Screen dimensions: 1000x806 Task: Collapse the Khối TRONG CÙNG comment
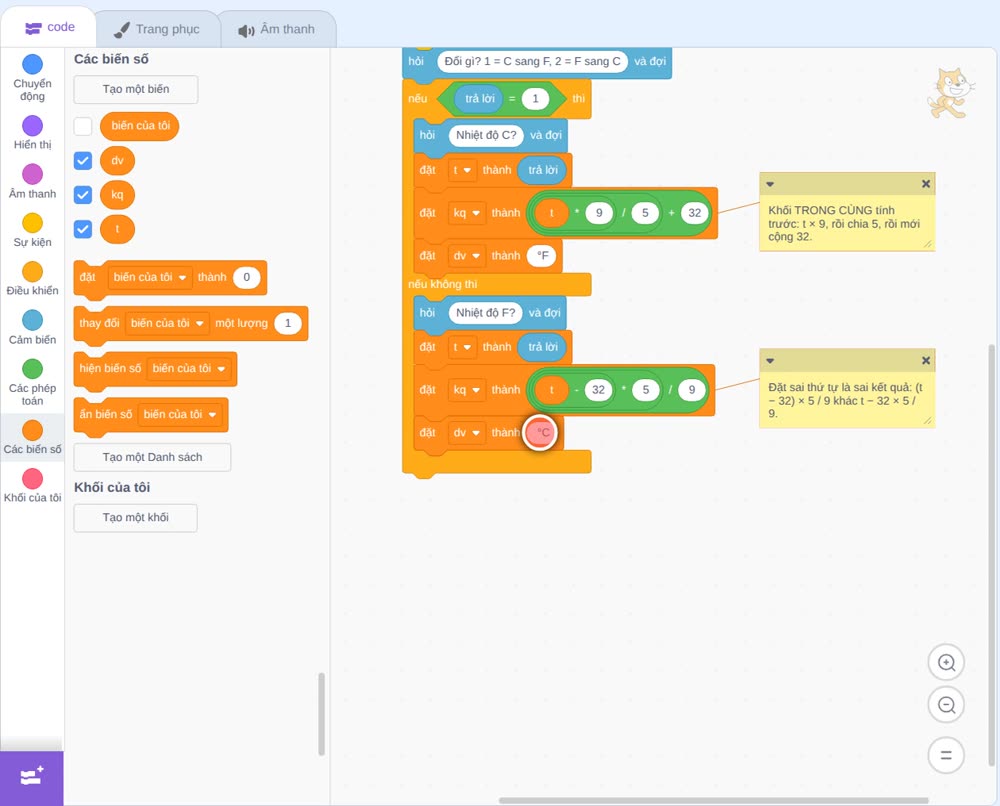coord(770,184)
